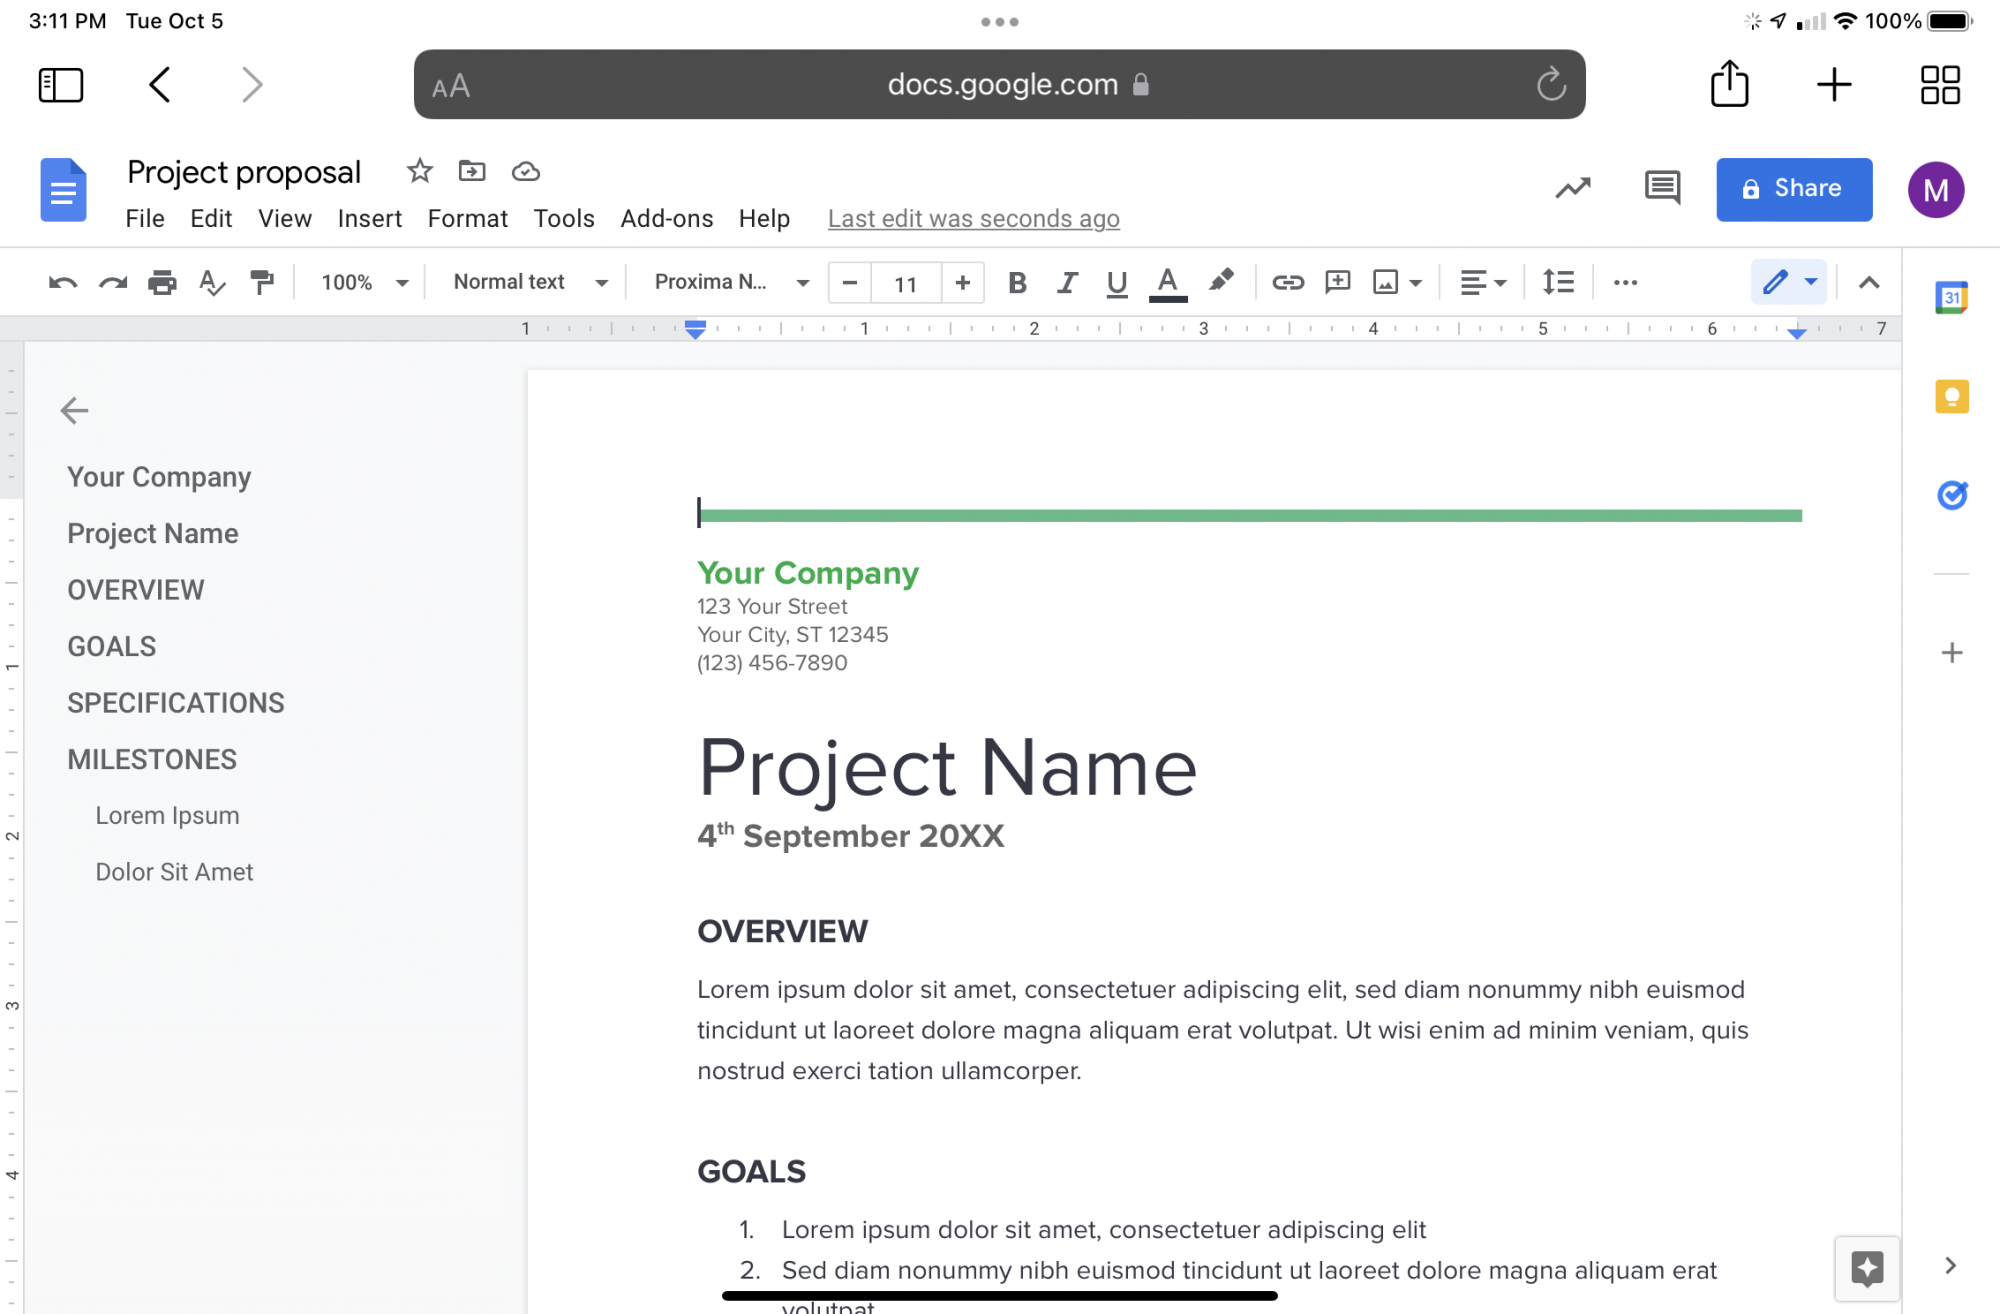Open the Format menu

467,218
